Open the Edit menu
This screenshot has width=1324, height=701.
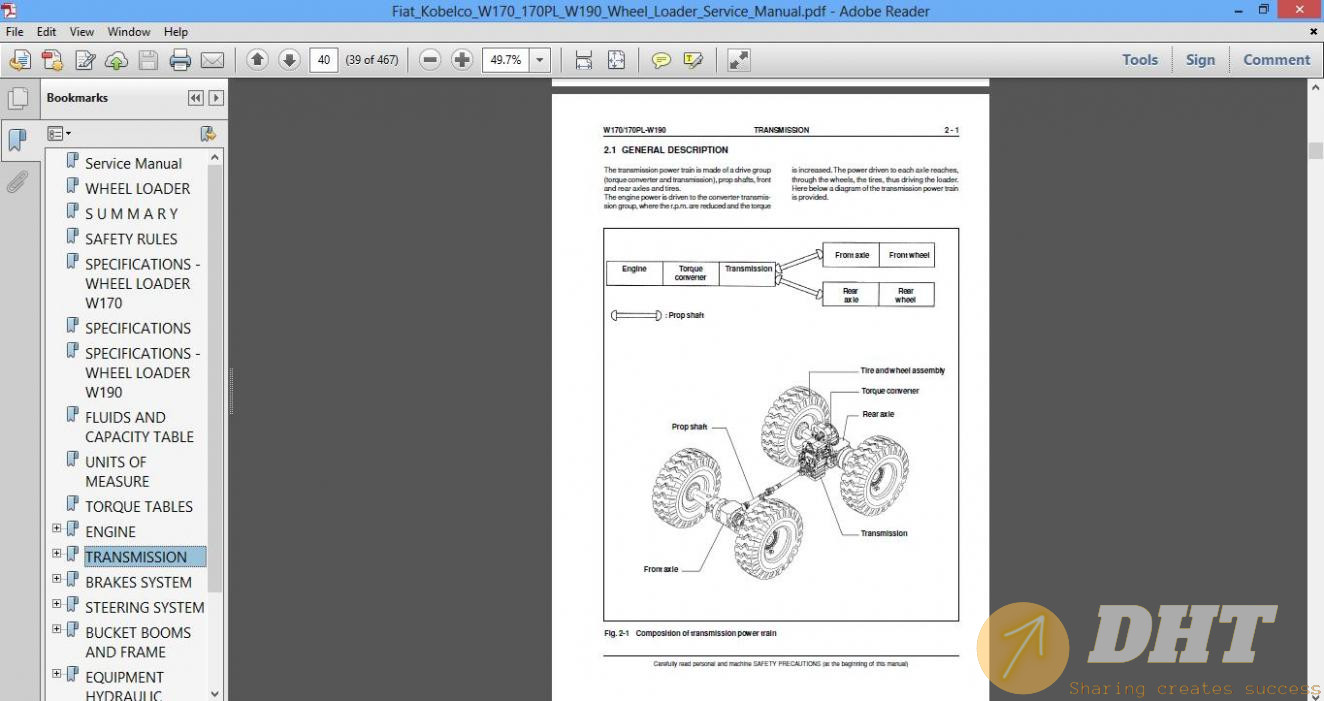pyautogui.click(x=46, y=32)
